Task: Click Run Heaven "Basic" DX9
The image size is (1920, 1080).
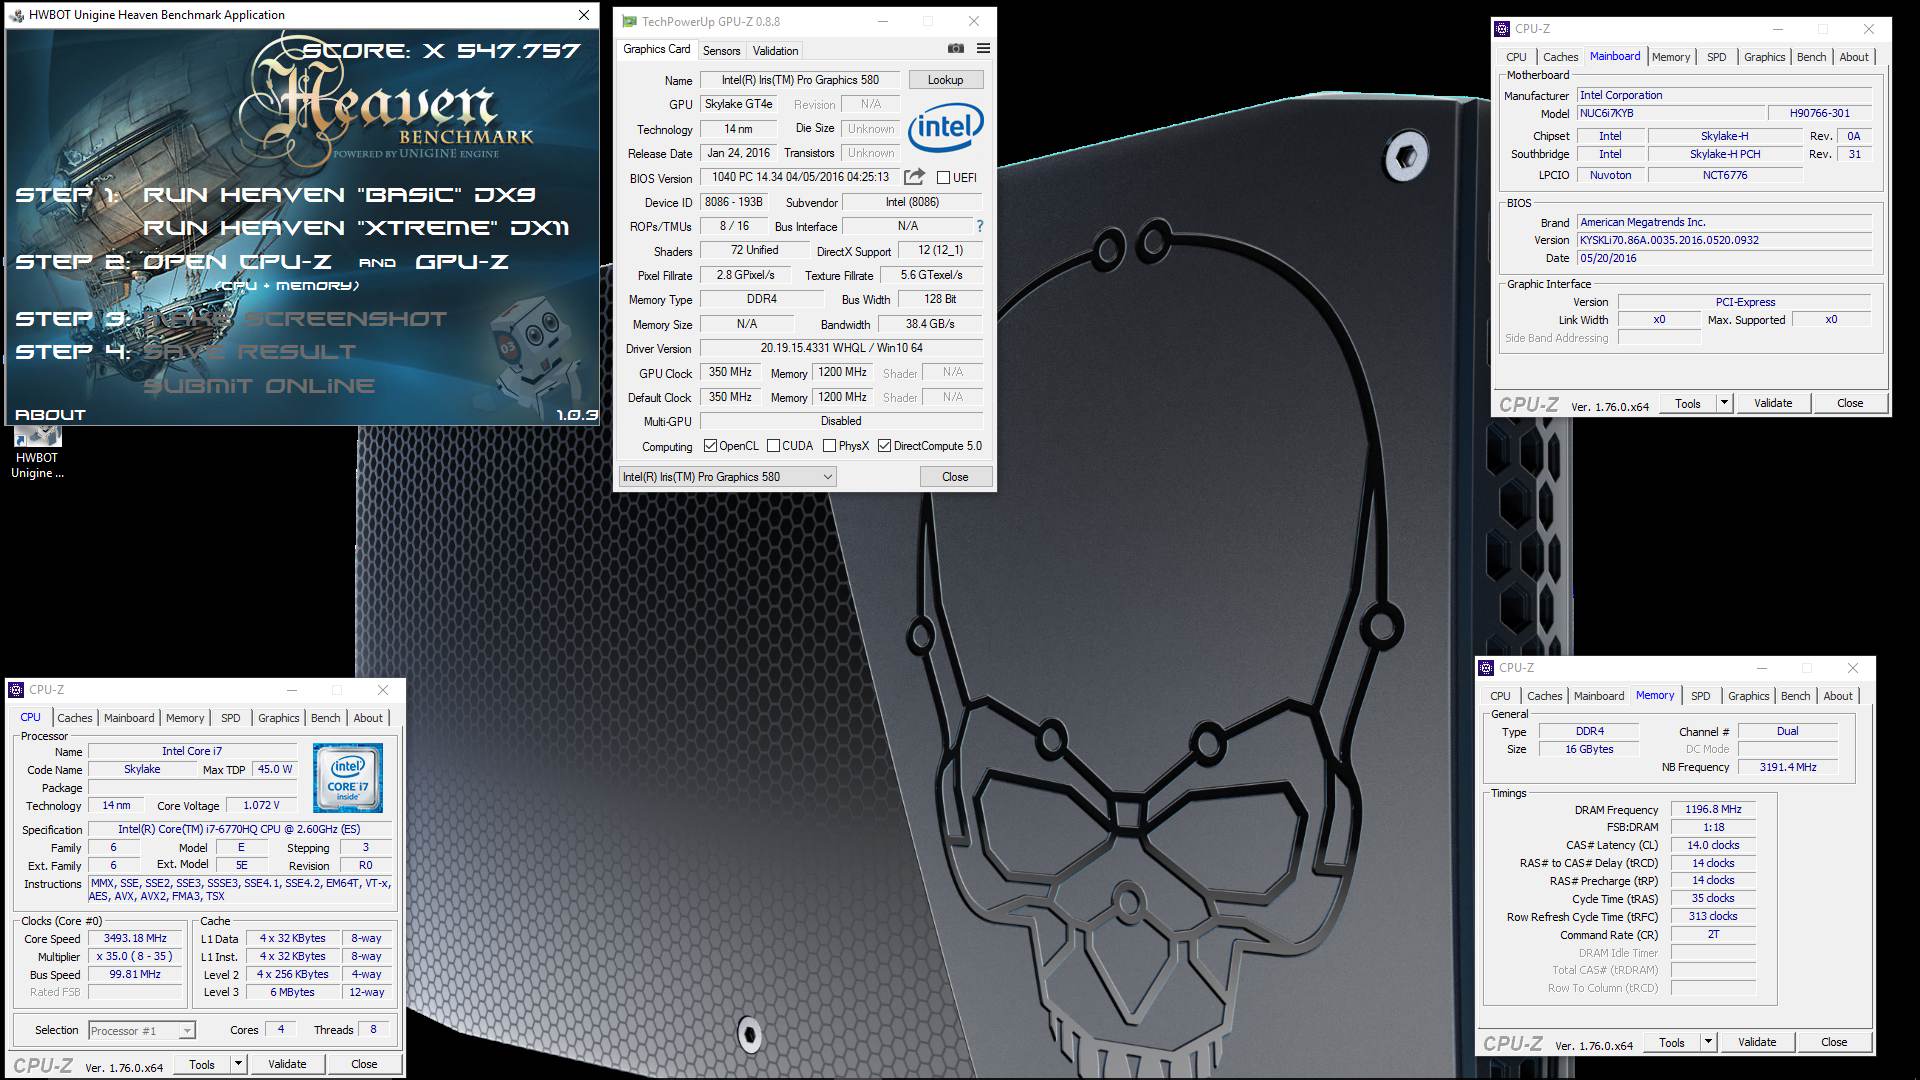Action: pyautogui.click(x=339, y=195)
